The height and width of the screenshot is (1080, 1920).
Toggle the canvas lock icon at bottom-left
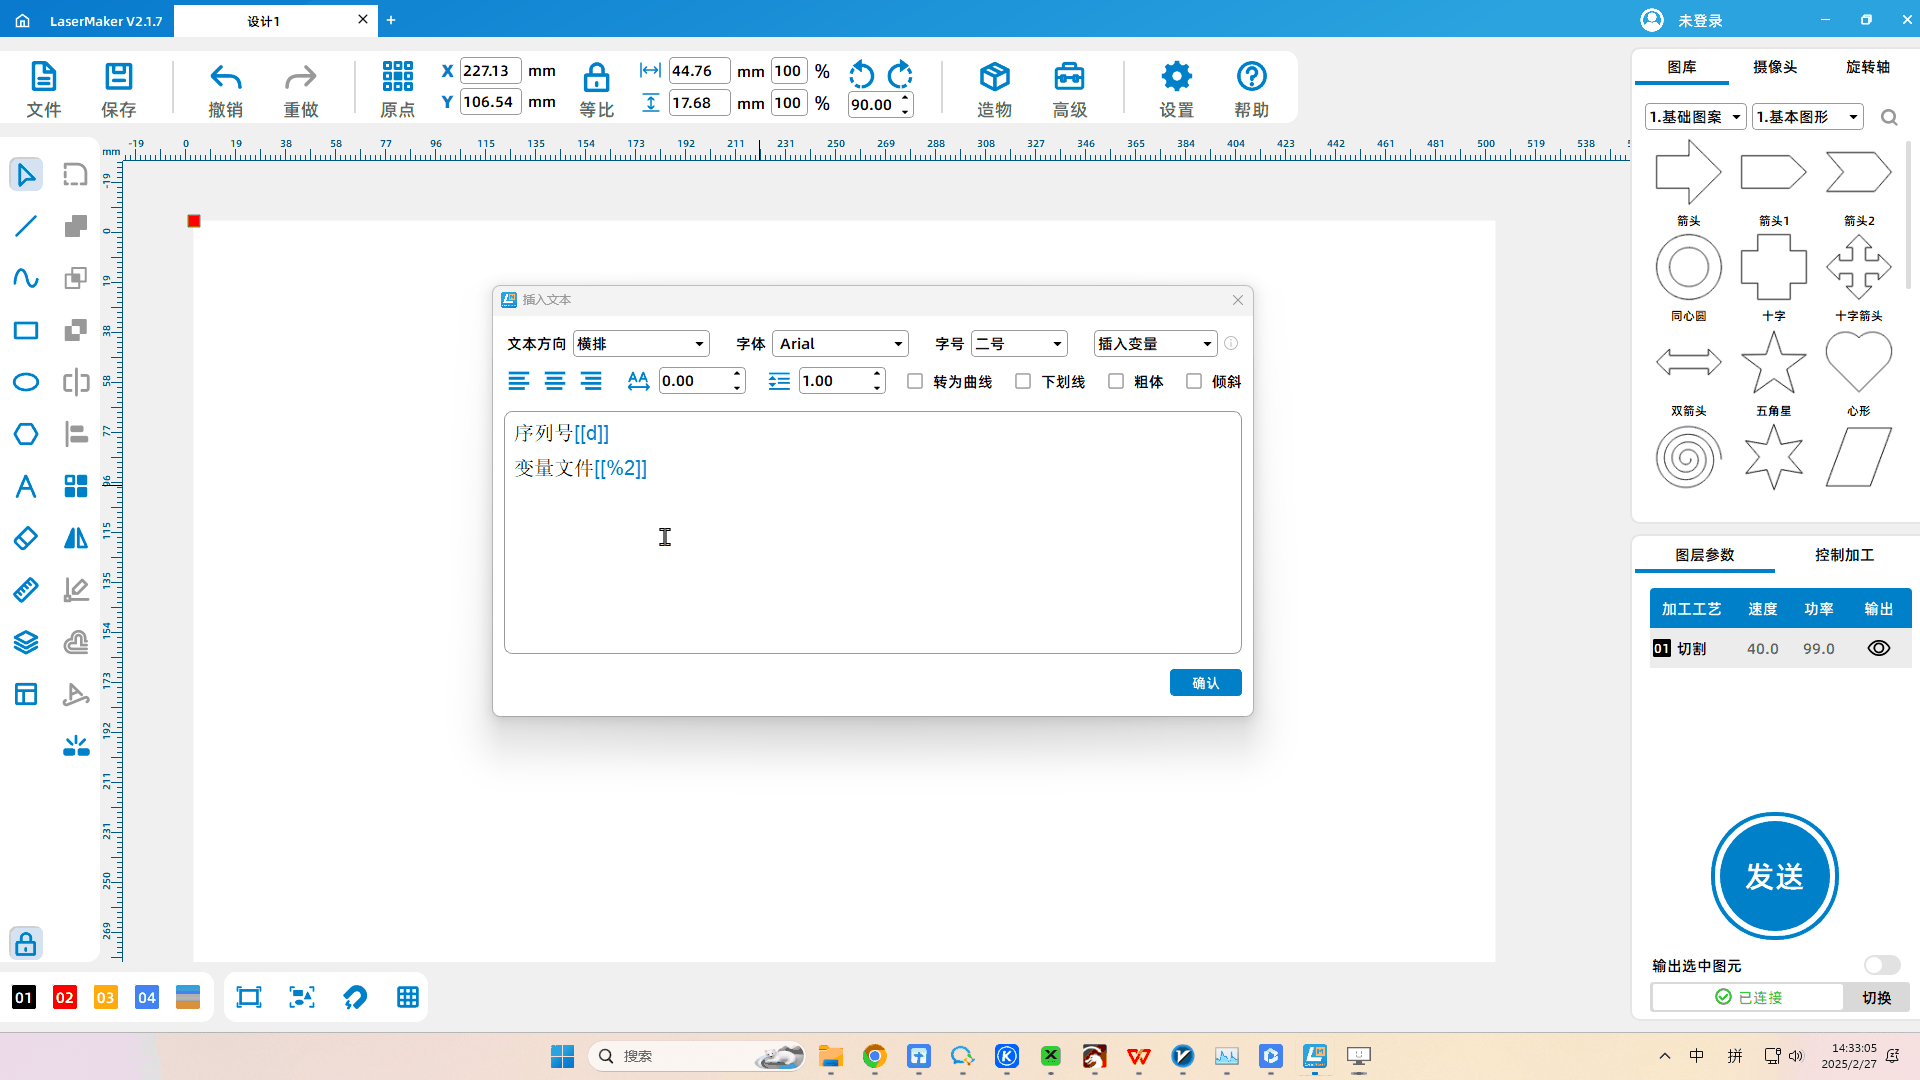tap(26, 943)
